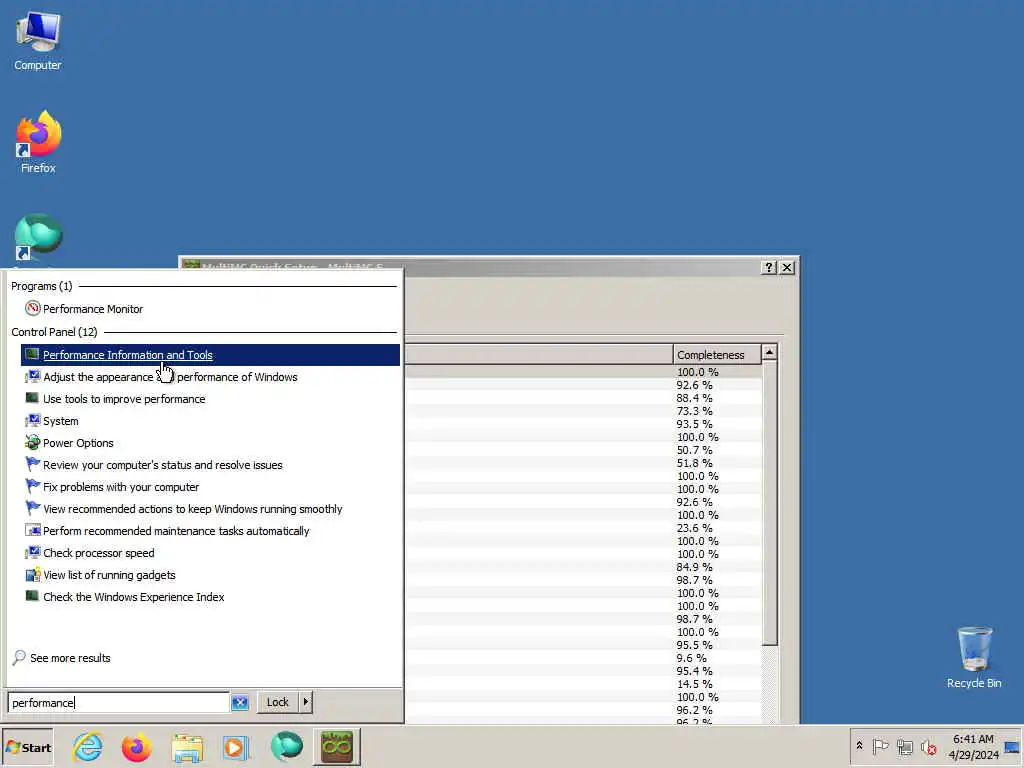
Task: Click the Show desktop button at the taskbar edge
Action: [x=1014, y=747]
